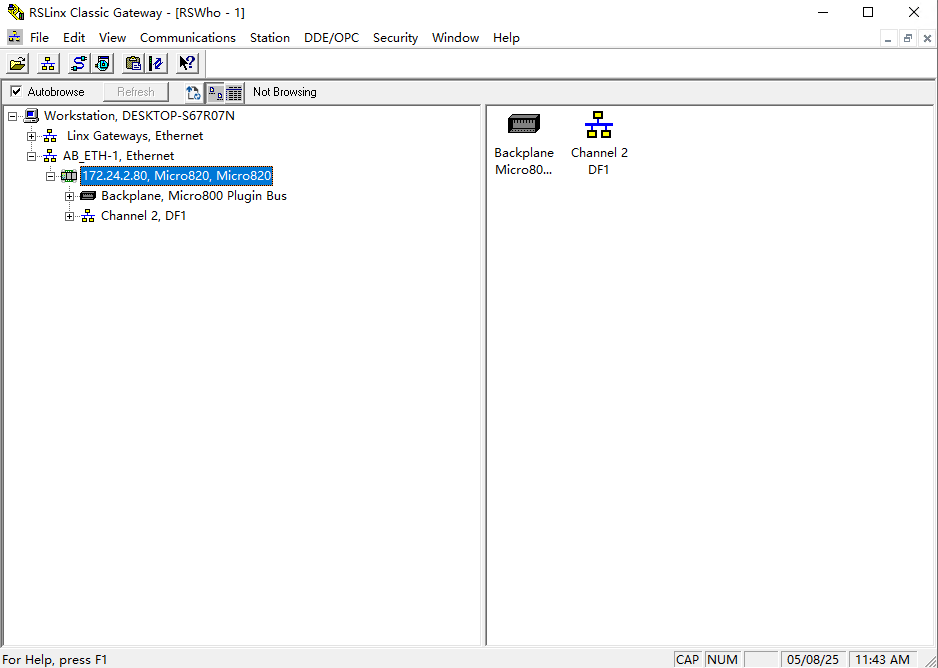The height and width of the screenshot is (668, 938).
Task: Switch RSWho to details list view
Action: tap(234, 93)
